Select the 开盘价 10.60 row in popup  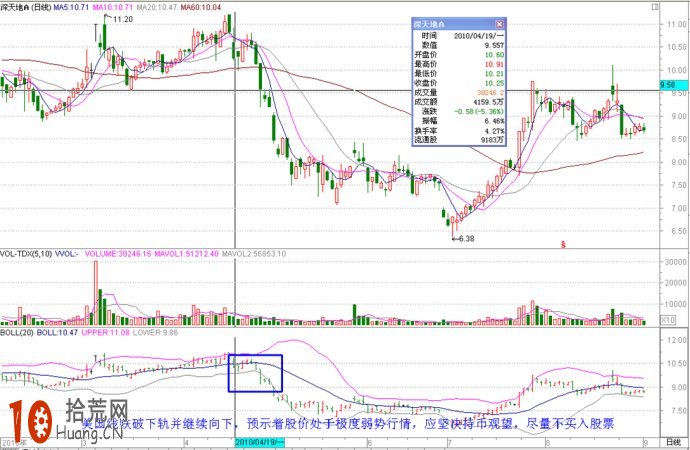(459, 55)
